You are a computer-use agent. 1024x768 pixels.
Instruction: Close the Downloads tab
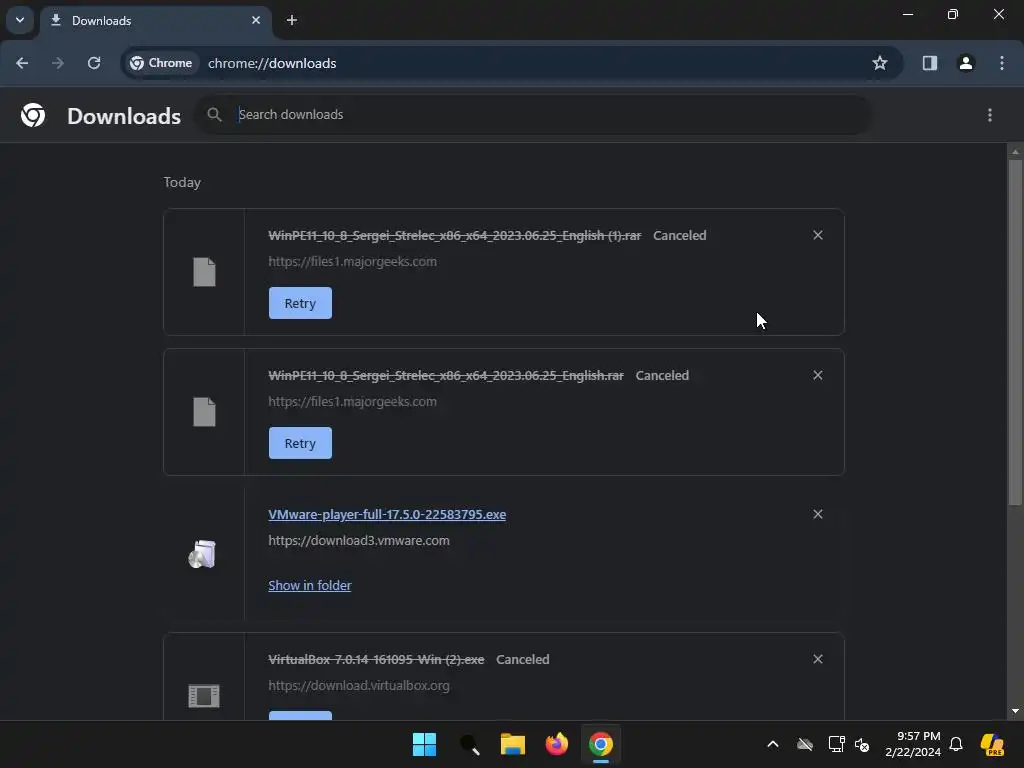pyautogui.click(x=256, y=20)
